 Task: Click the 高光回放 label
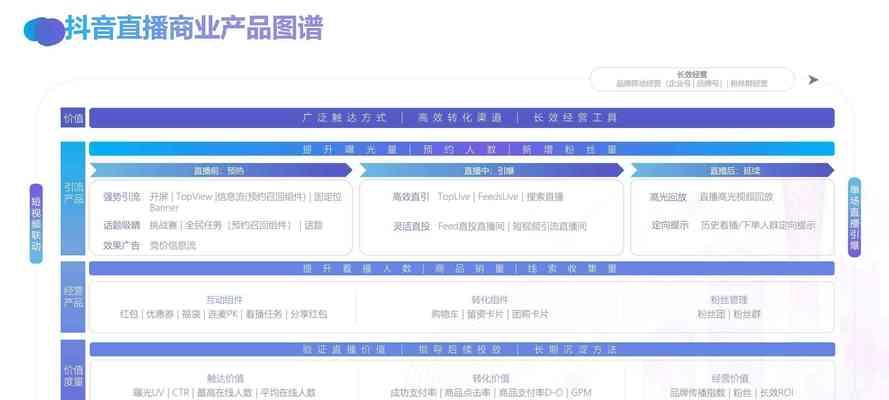(668, 197)
